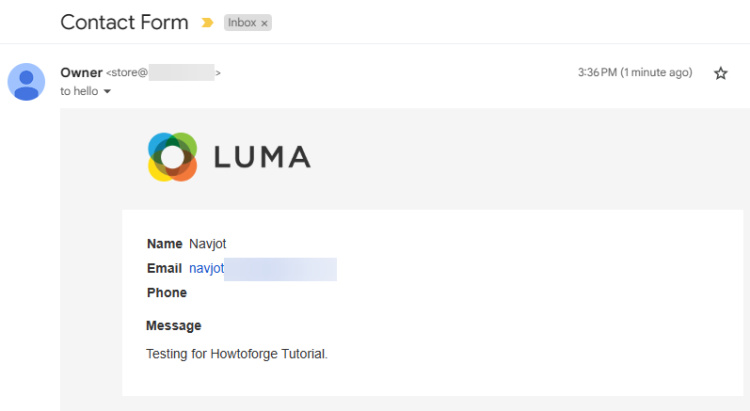Click the colorful Luma logo icon
Image resolution: width=750 pixels, height=411 pixels.
pyautogui.click(x=172, y=157)
